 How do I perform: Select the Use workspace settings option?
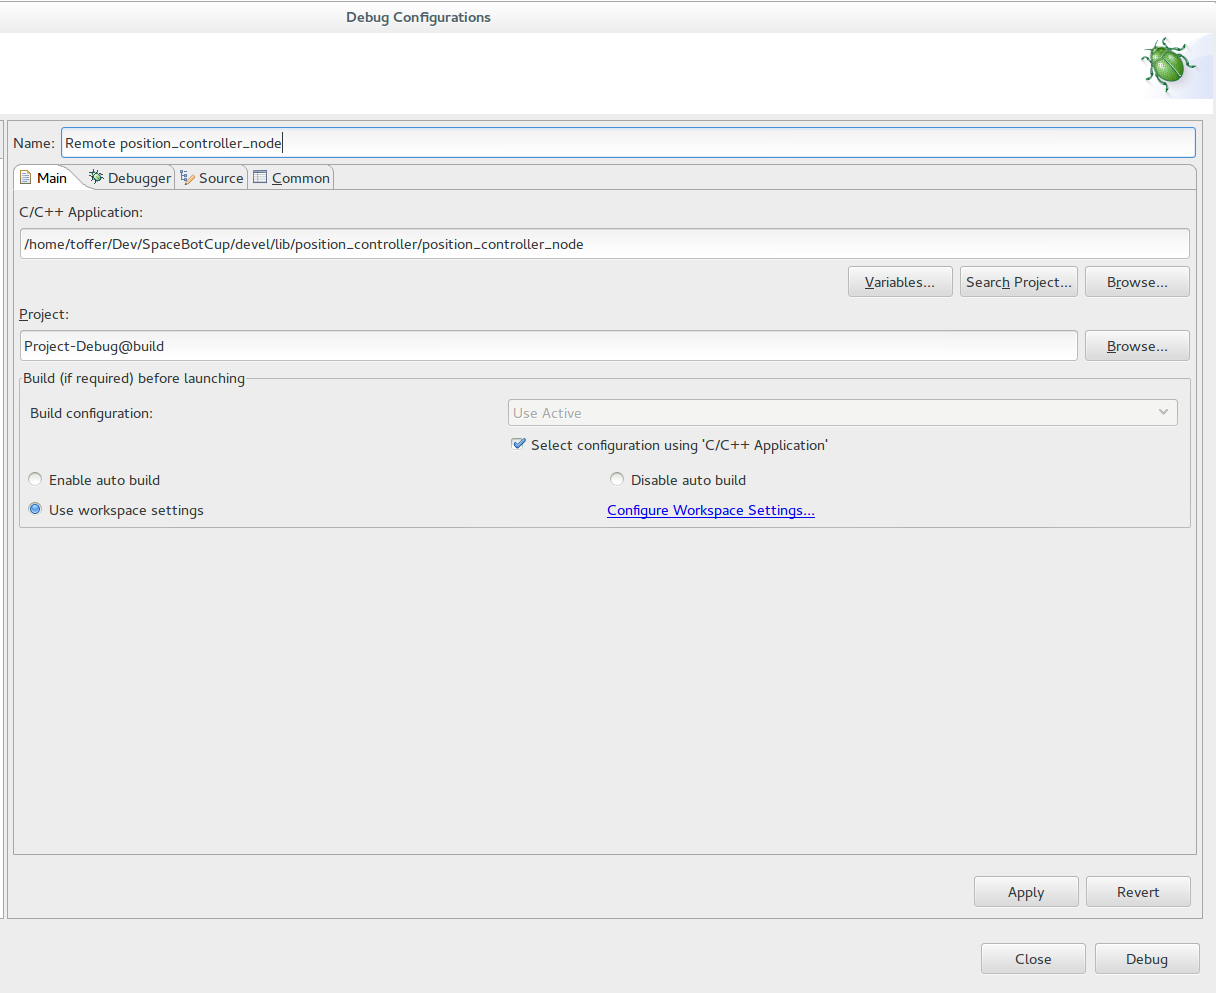coord(35,509)
